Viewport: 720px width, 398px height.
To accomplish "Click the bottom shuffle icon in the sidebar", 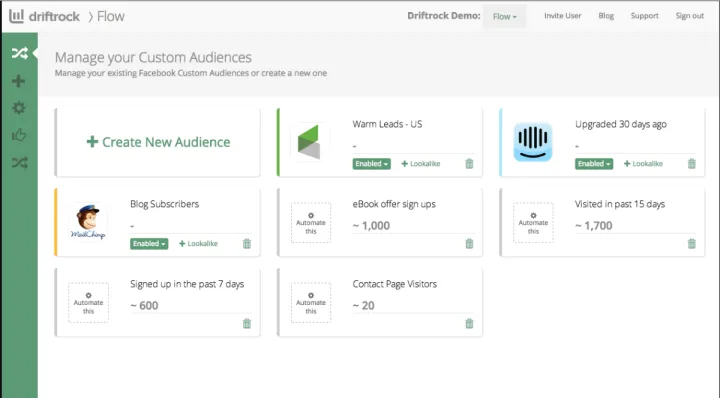I will tap(20, 163).
